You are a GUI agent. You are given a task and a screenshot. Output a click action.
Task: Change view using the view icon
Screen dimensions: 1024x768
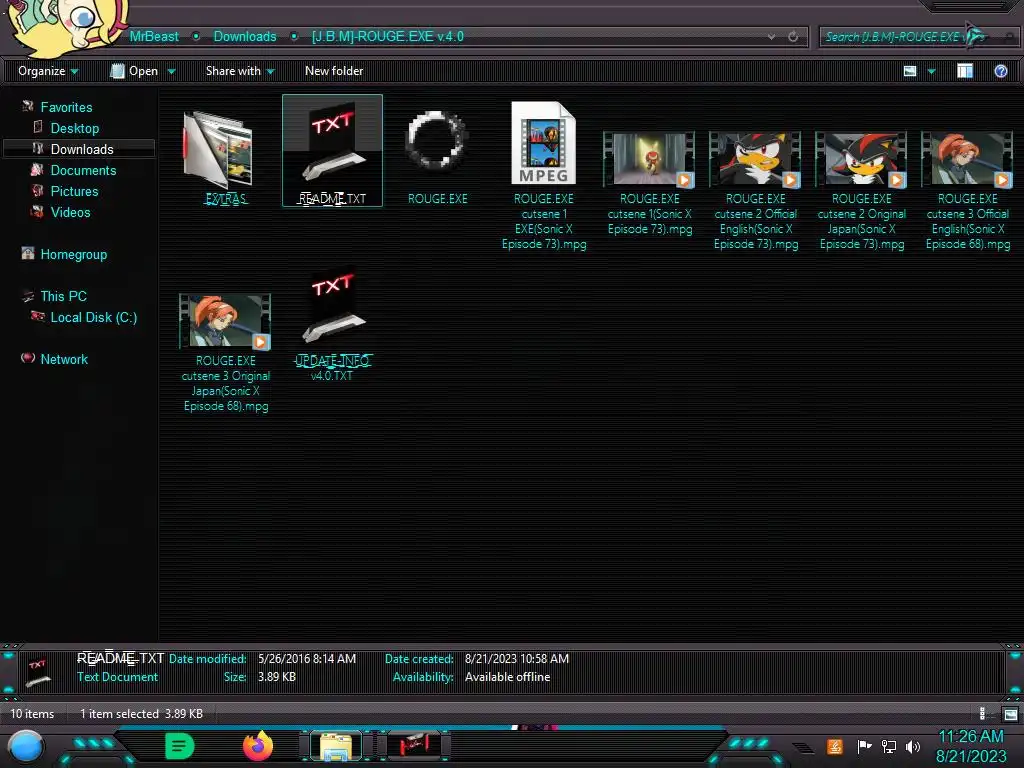pyautogui.click(x=910, y=71)
